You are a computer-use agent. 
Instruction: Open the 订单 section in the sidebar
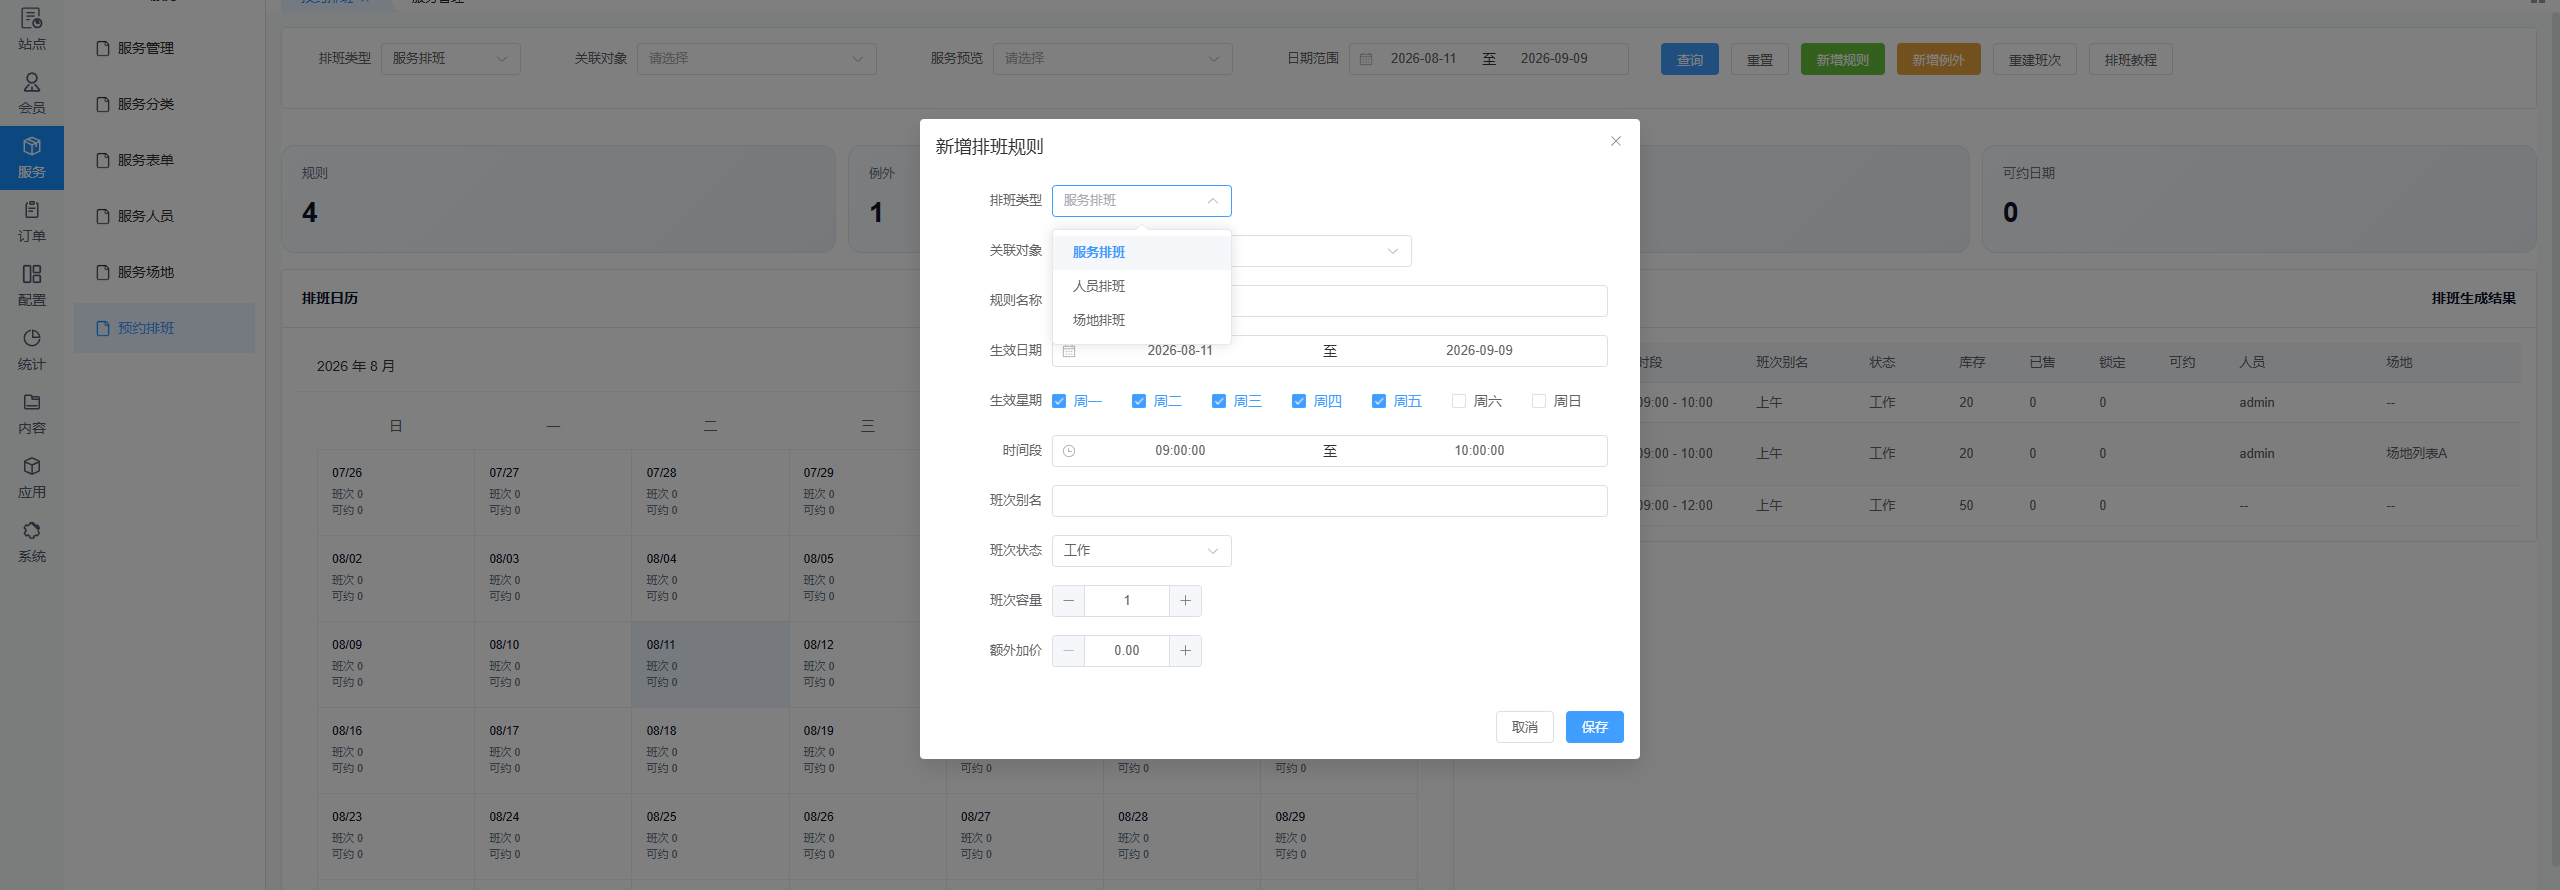pyautogui.click(x=32, y=222)
